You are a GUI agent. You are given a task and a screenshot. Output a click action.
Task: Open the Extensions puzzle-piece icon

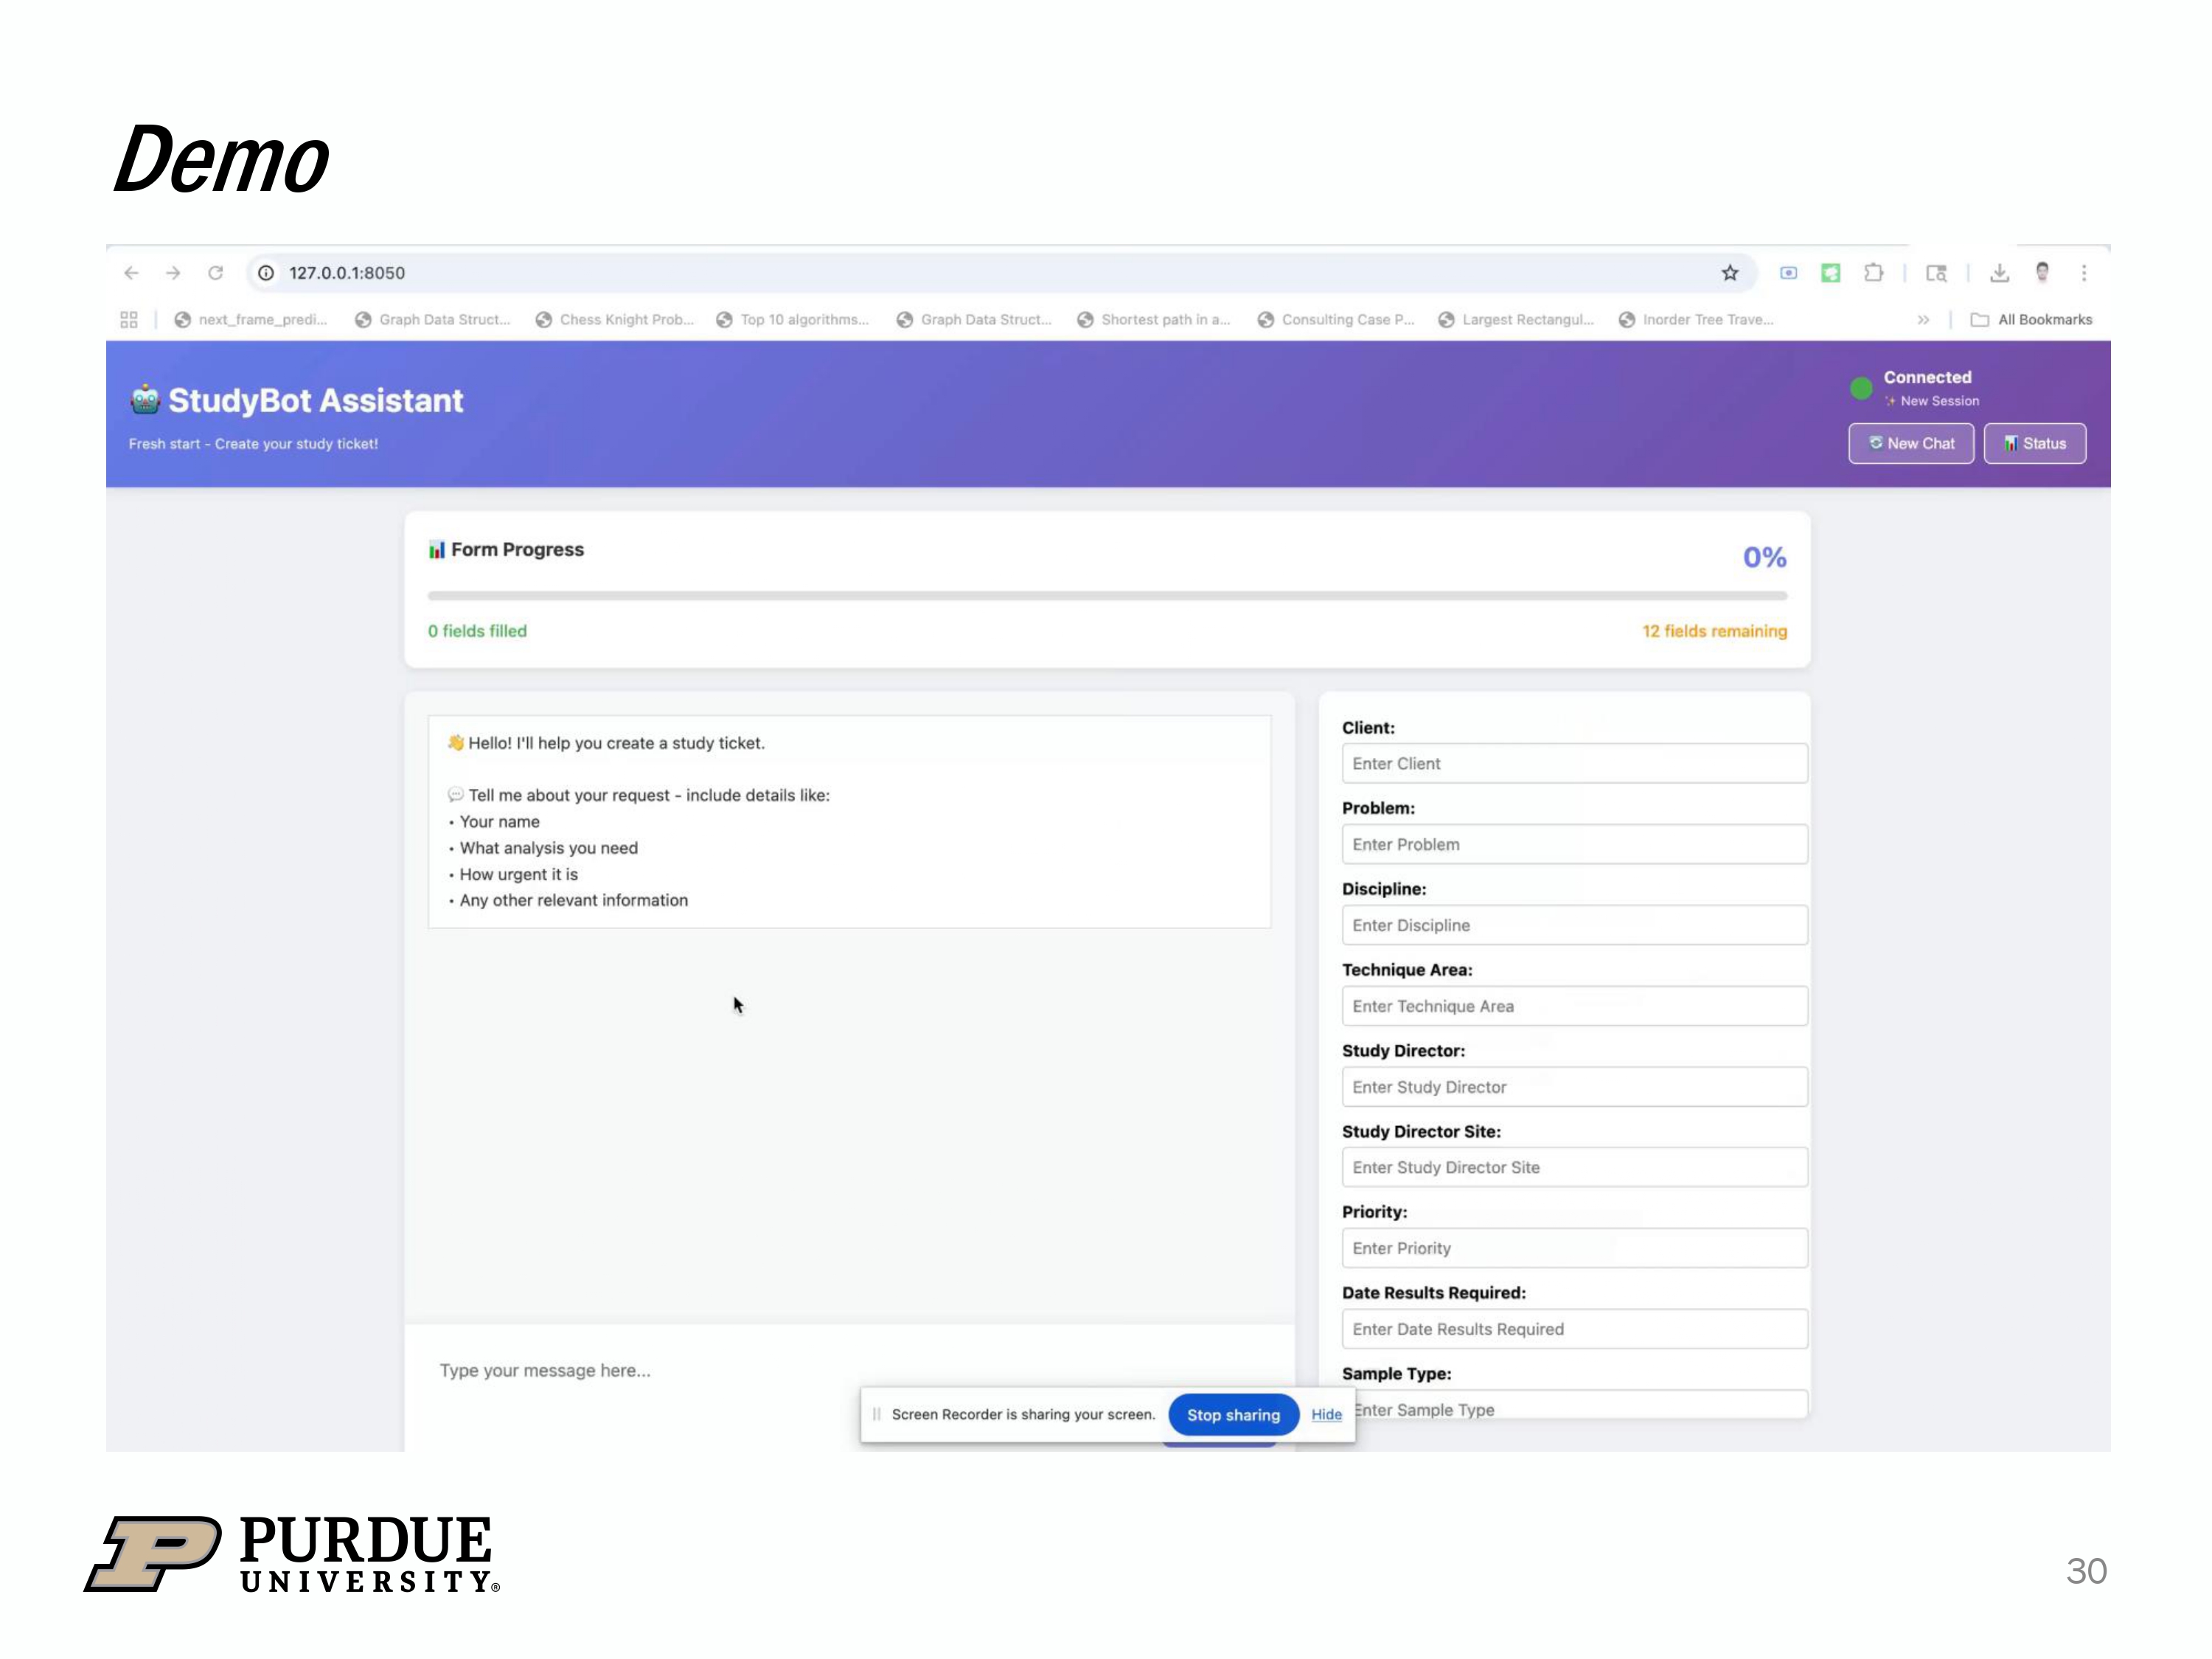(x=1873, y=273)
